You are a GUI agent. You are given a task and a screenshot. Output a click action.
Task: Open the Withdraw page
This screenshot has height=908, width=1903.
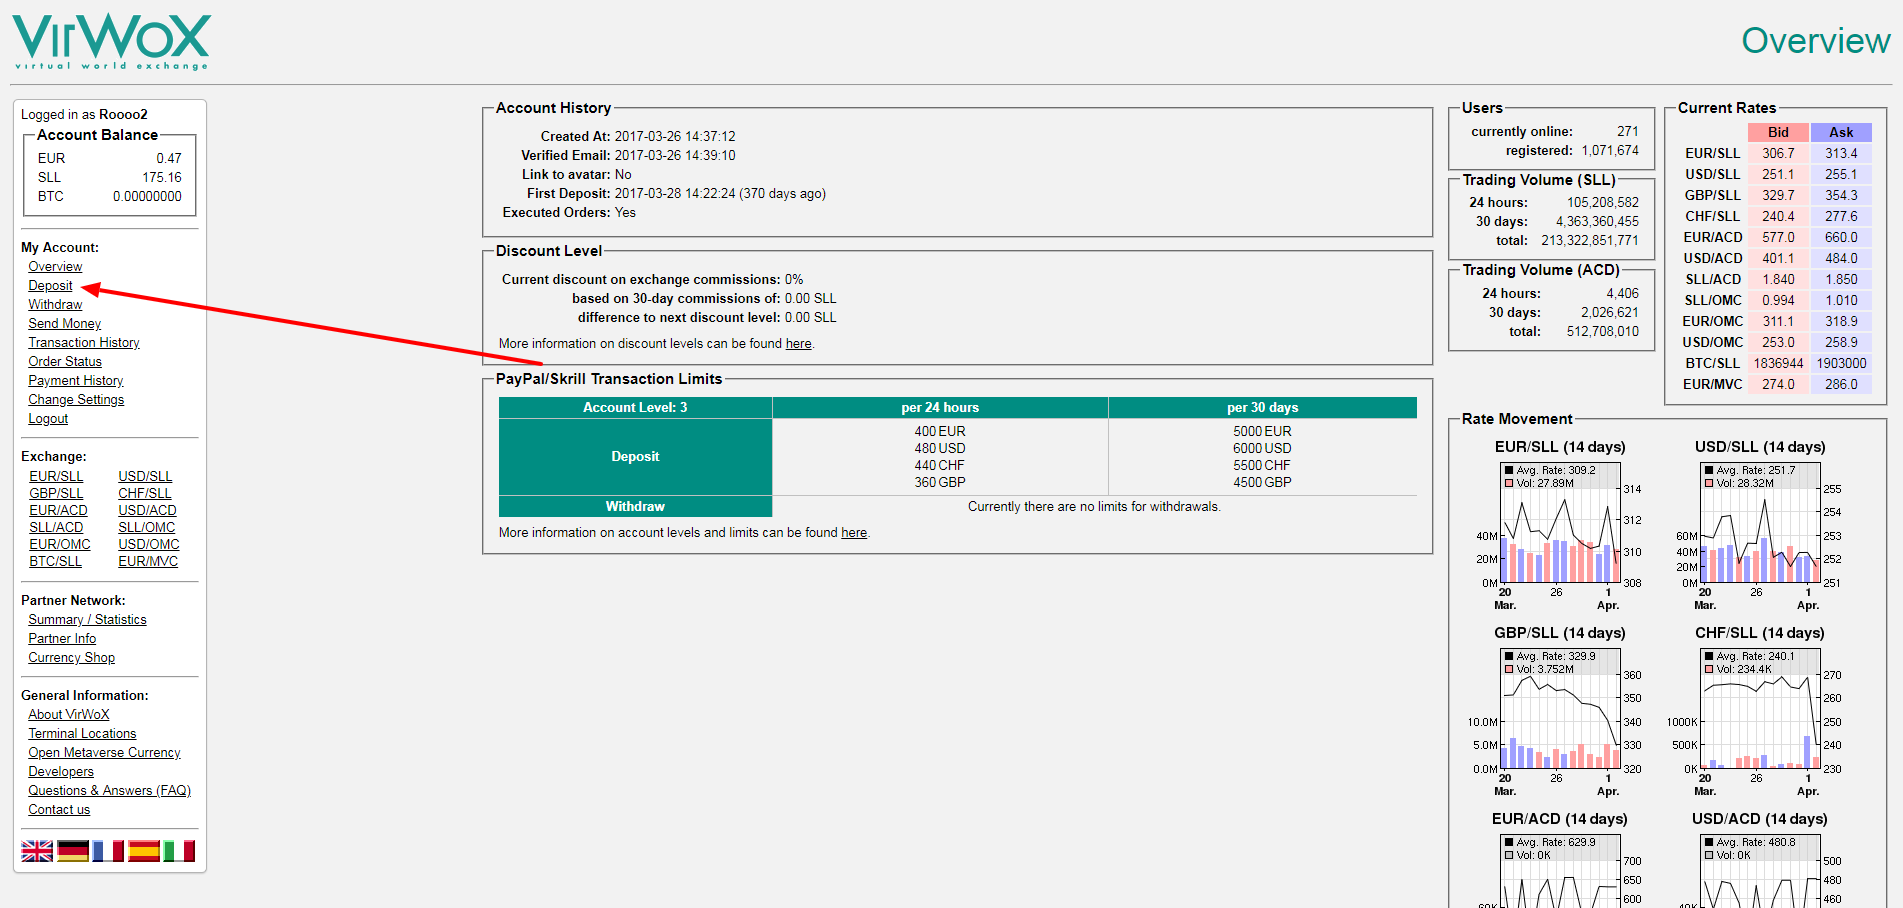coord(55,305)
